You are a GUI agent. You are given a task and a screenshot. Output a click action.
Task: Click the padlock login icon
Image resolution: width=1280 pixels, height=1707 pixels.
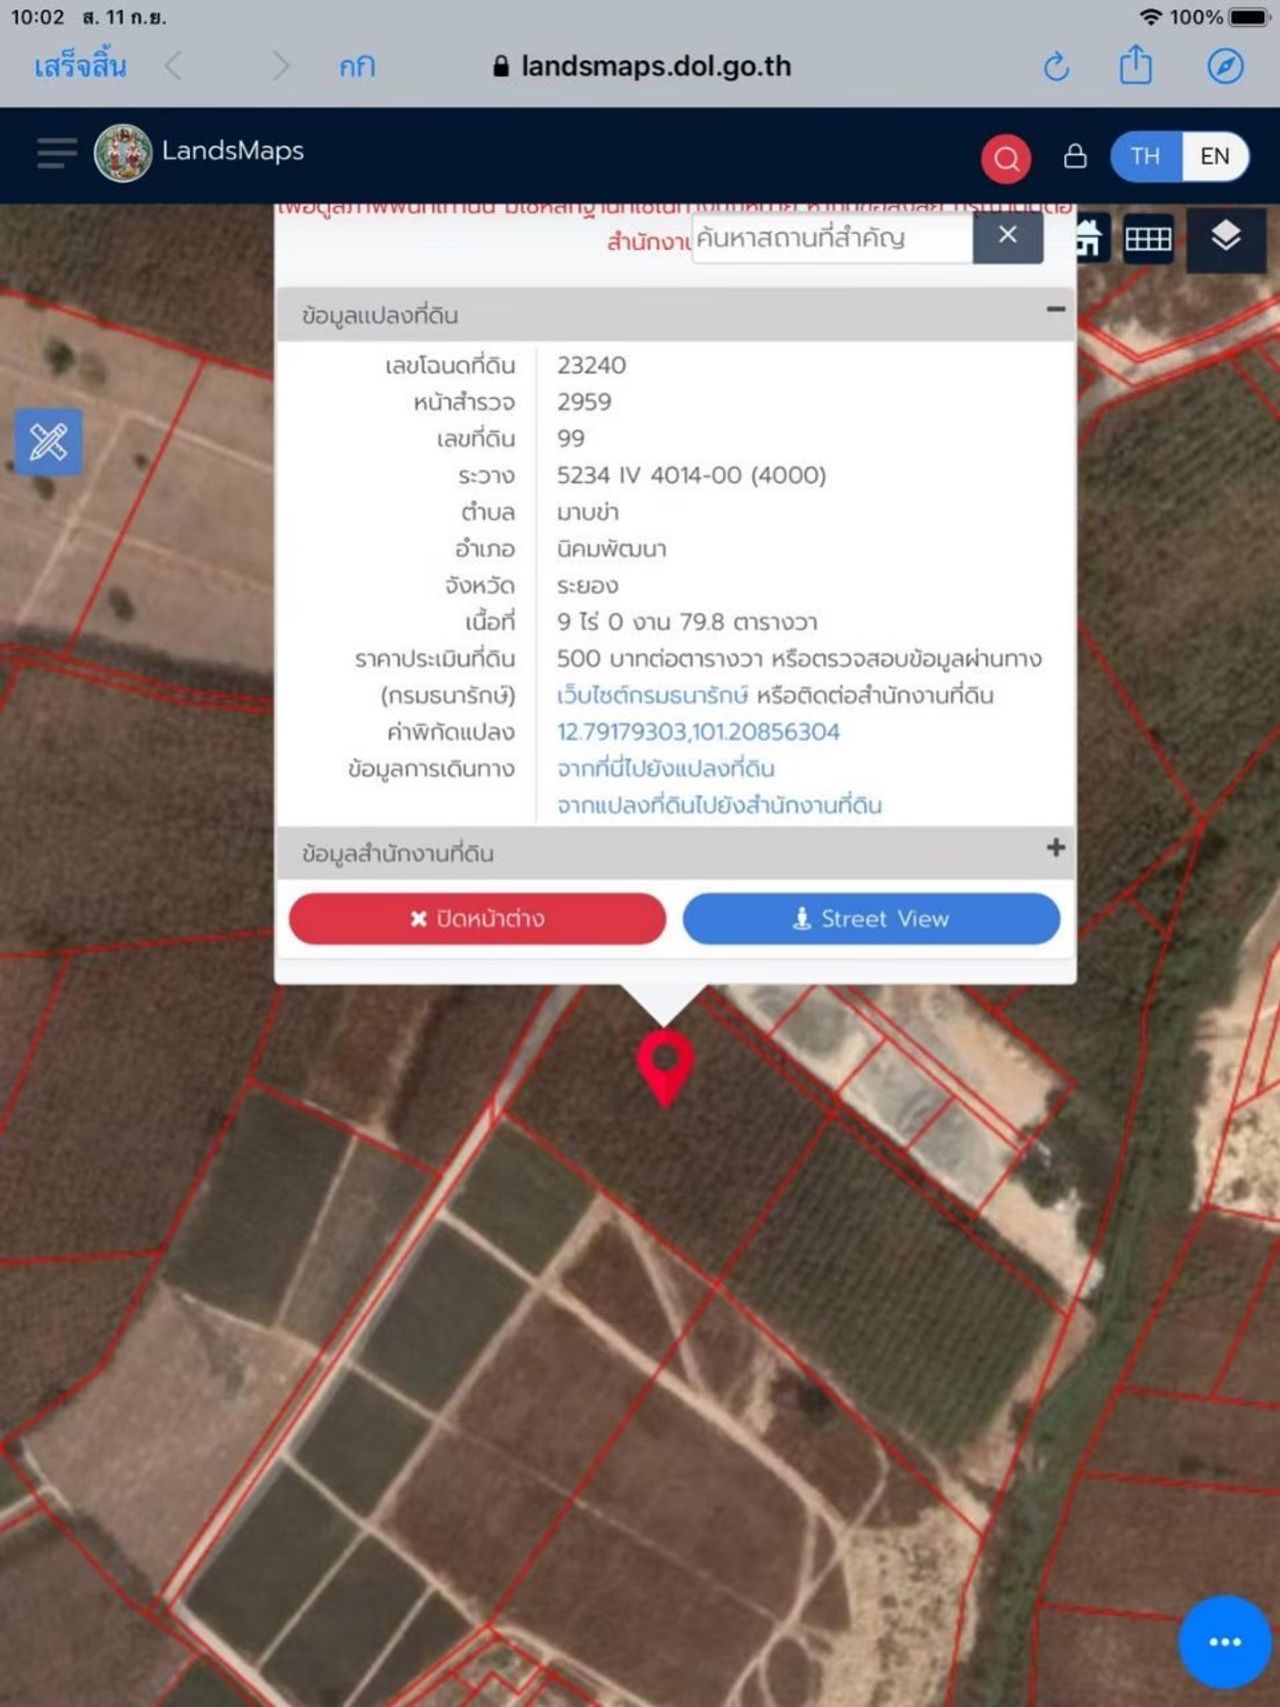1075,157
